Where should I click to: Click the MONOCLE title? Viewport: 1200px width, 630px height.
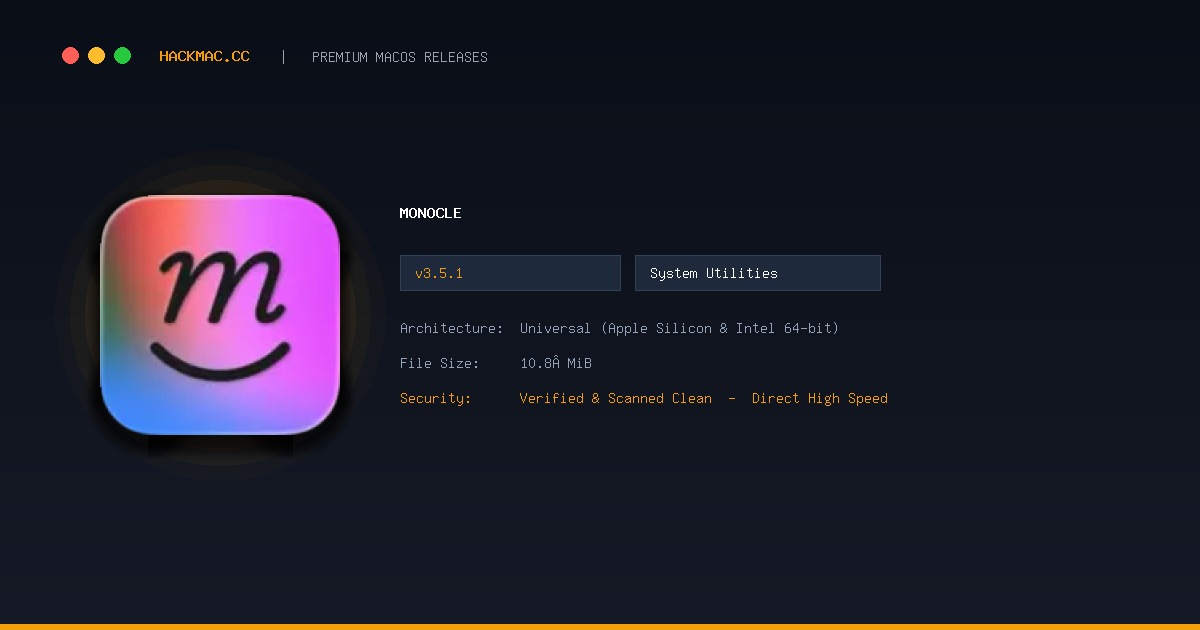[x=430, y=213]
